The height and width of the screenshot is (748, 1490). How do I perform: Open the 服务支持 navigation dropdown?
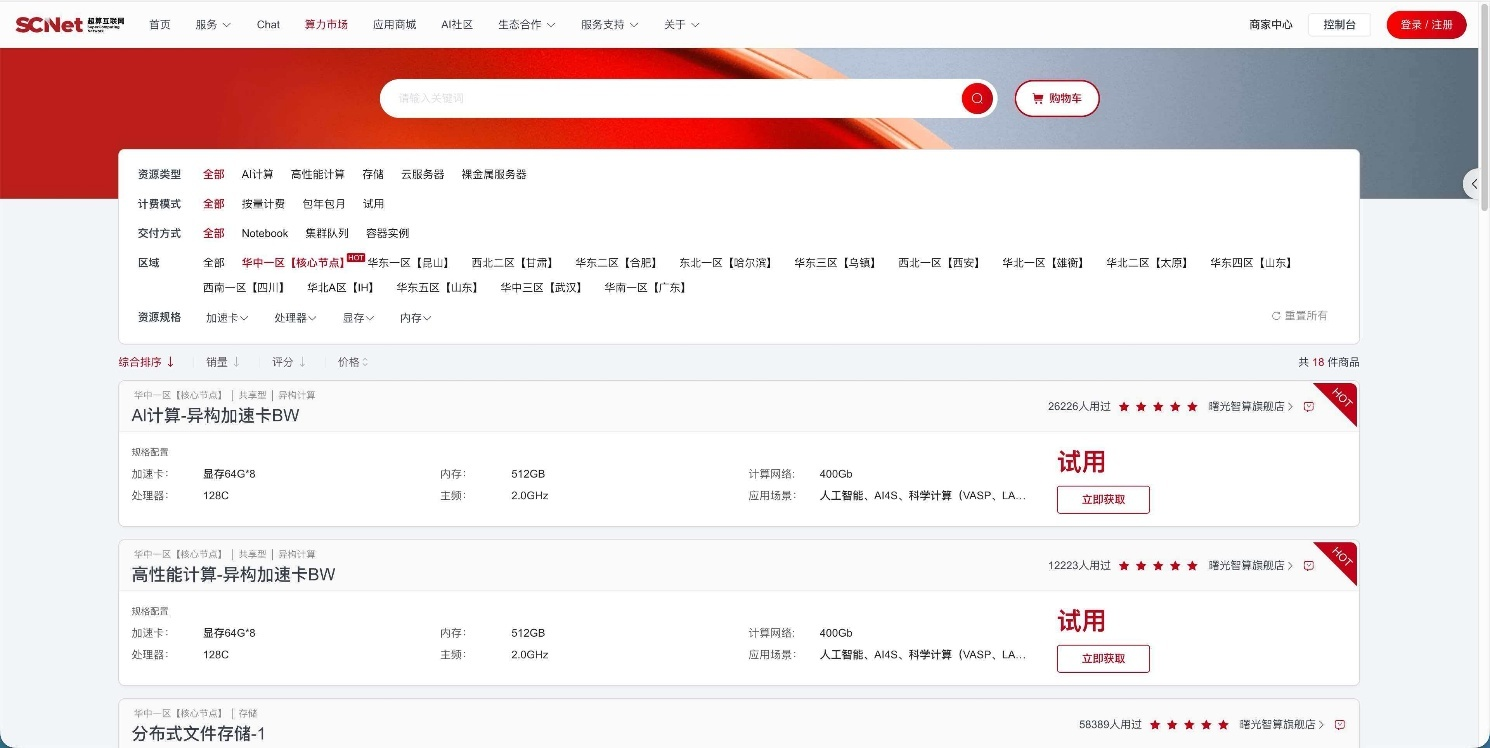point(609,24)
